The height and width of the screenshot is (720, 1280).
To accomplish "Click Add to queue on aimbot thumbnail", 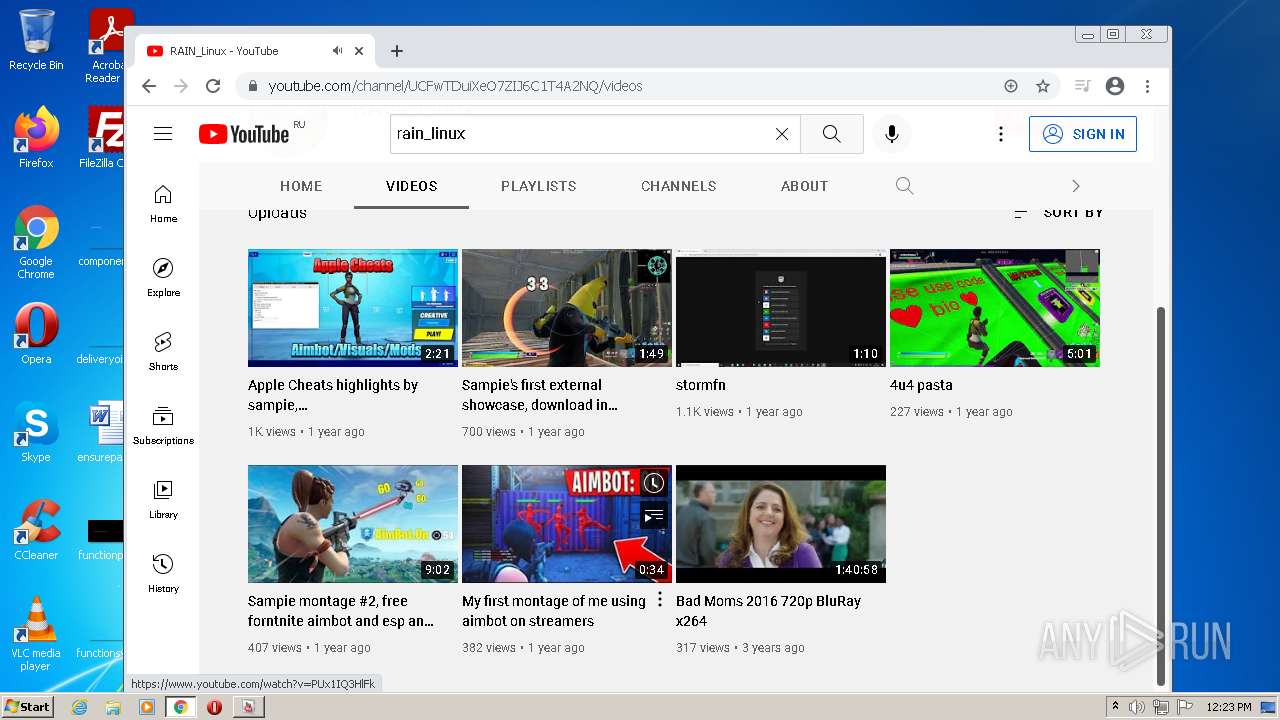I will 653,516.
